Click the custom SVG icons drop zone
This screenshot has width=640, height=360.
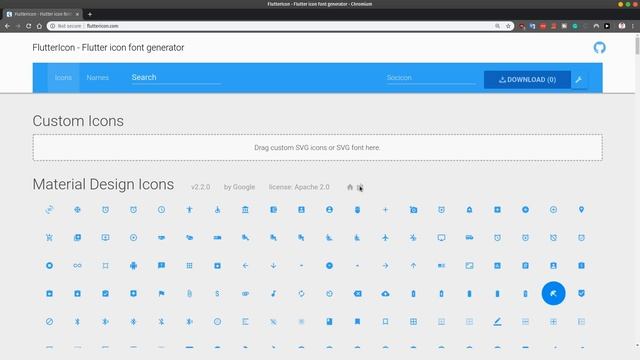tap(317, 147)
